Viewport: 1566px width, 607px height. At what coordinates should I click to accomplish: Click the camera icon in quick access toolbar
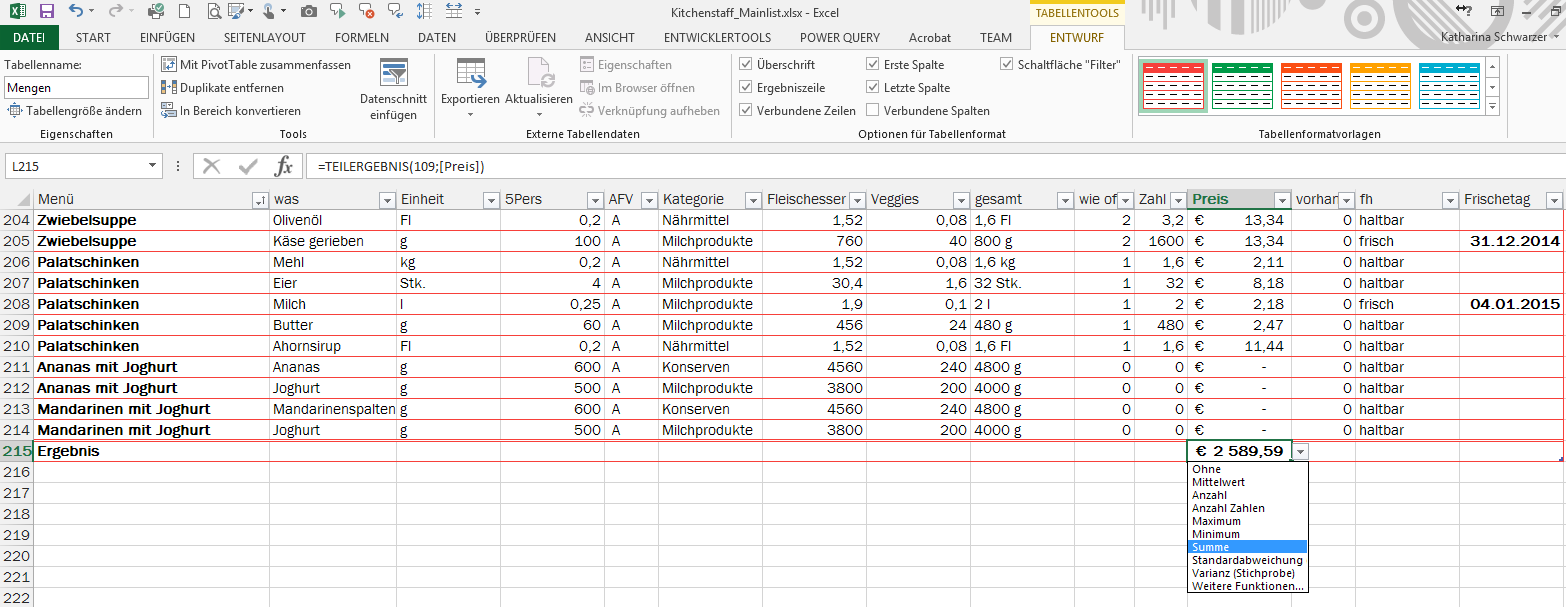pos(308,11)
